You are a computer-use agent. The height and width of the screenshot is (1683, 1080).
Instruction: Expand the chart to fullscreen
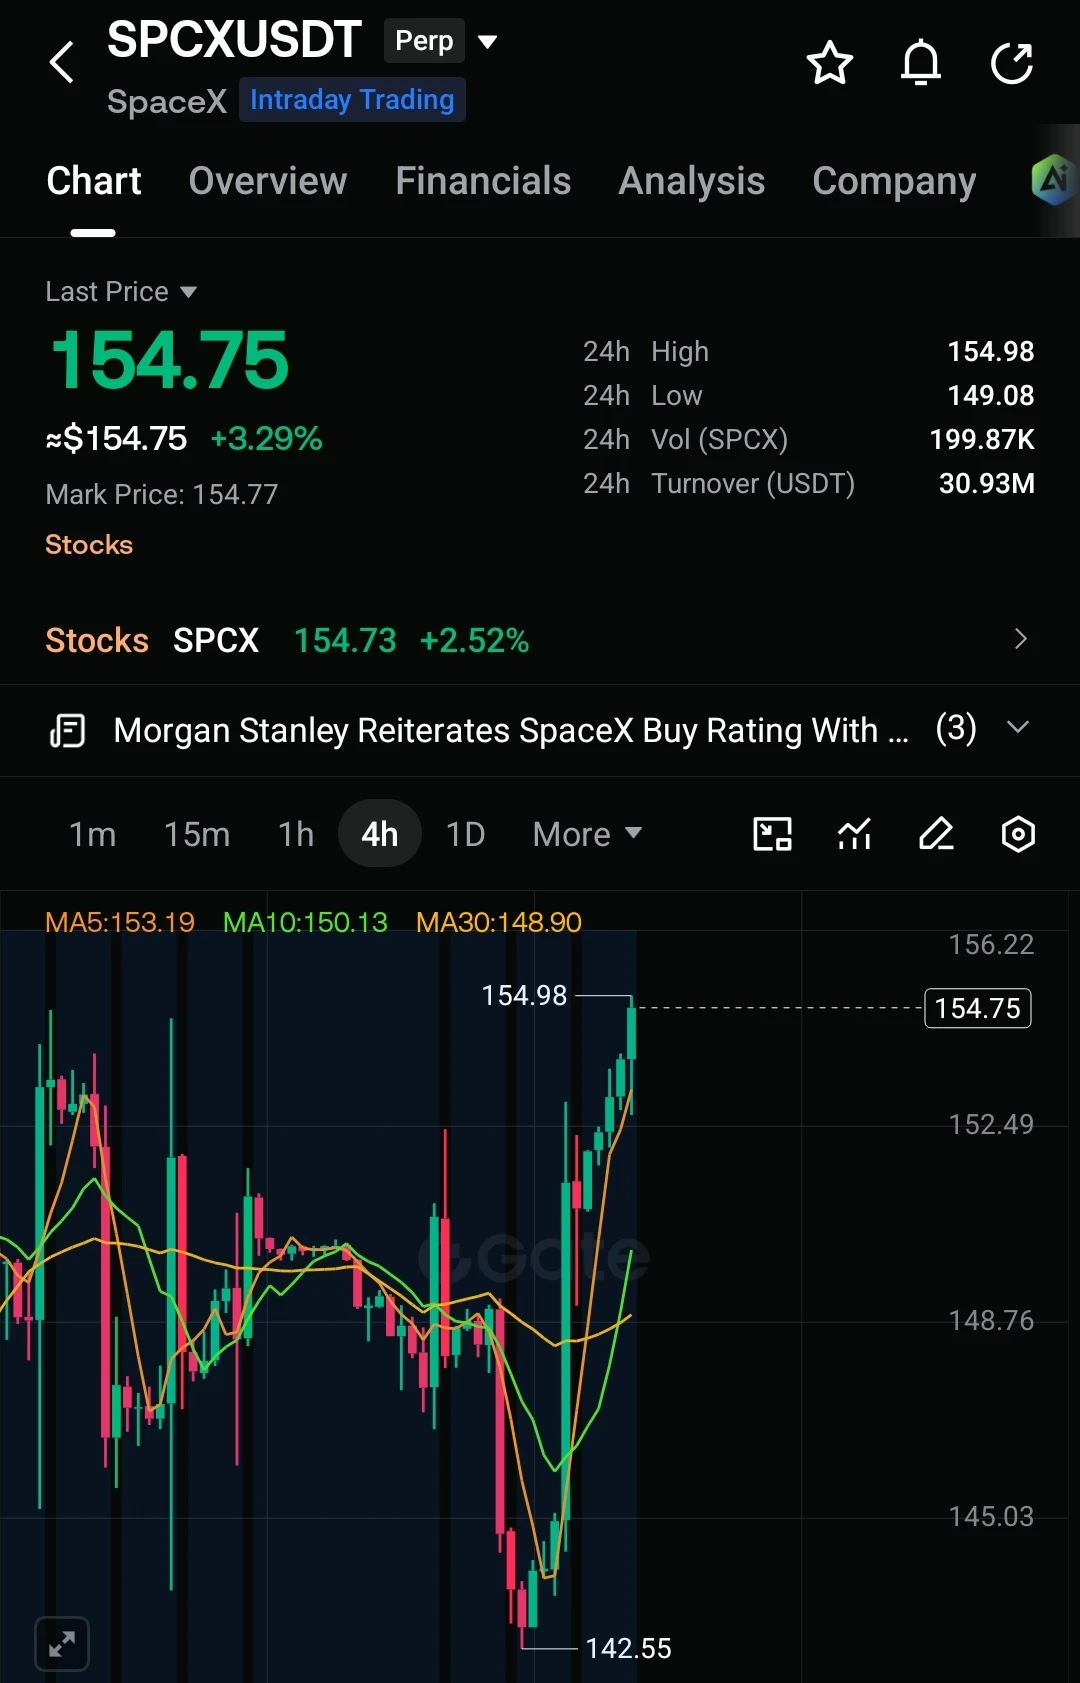pyautogui.click(x=62, y=1643)
